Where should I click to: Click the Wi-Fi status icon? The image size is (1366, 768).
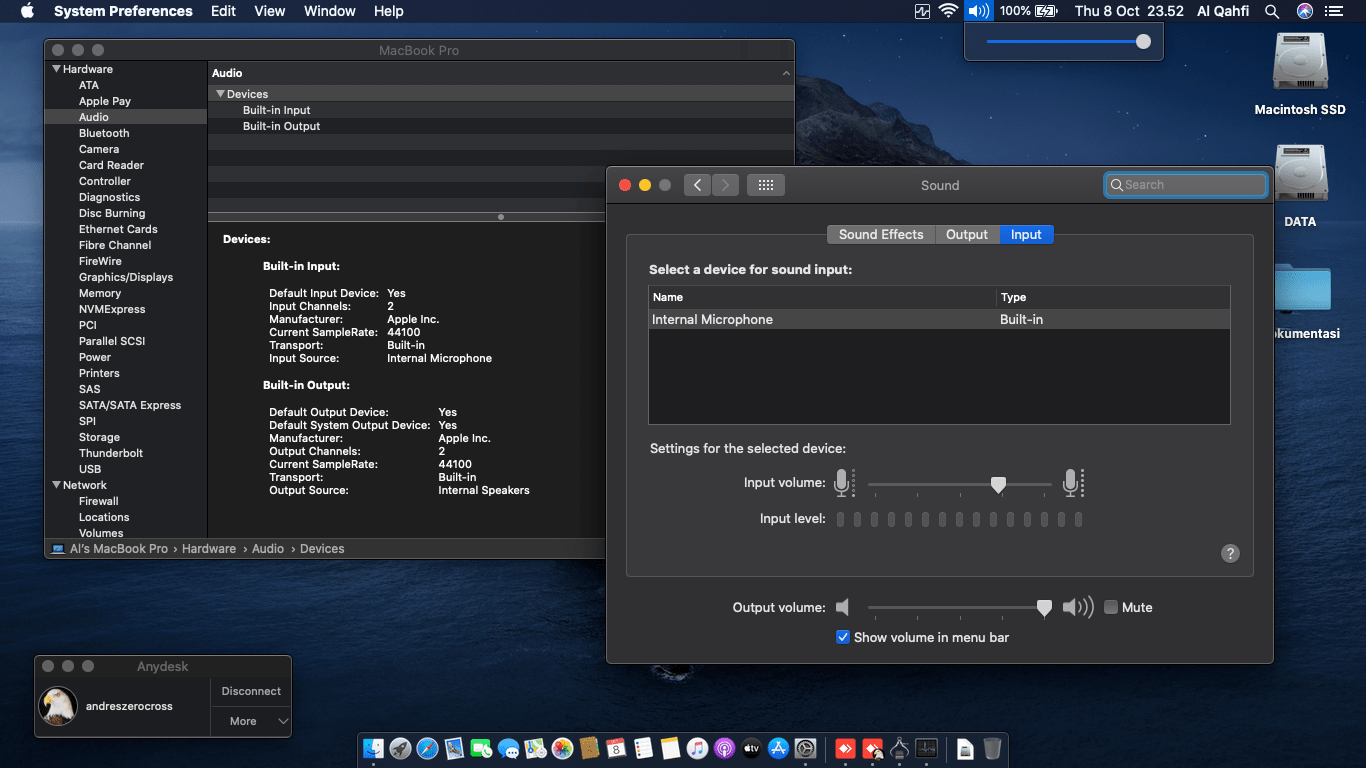coord(947,11)
